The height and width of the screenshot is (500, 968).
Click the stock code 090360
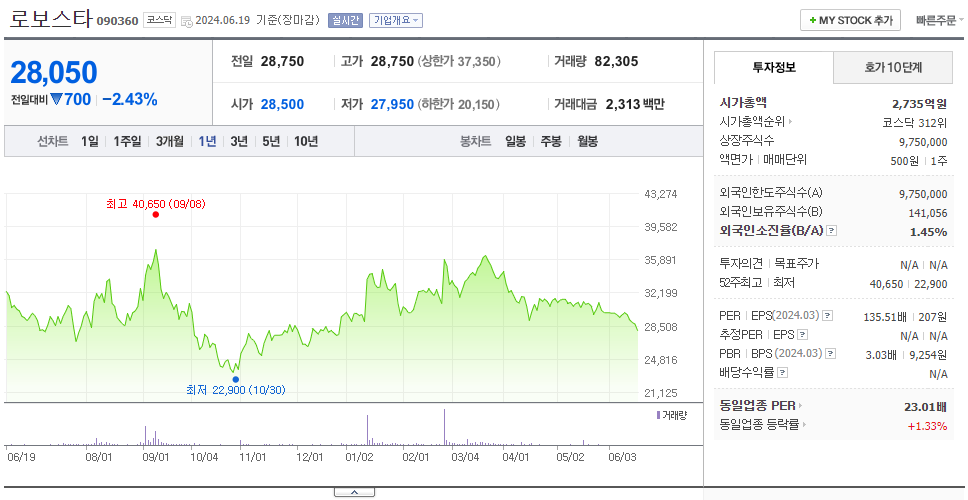(x=117, y=22)
